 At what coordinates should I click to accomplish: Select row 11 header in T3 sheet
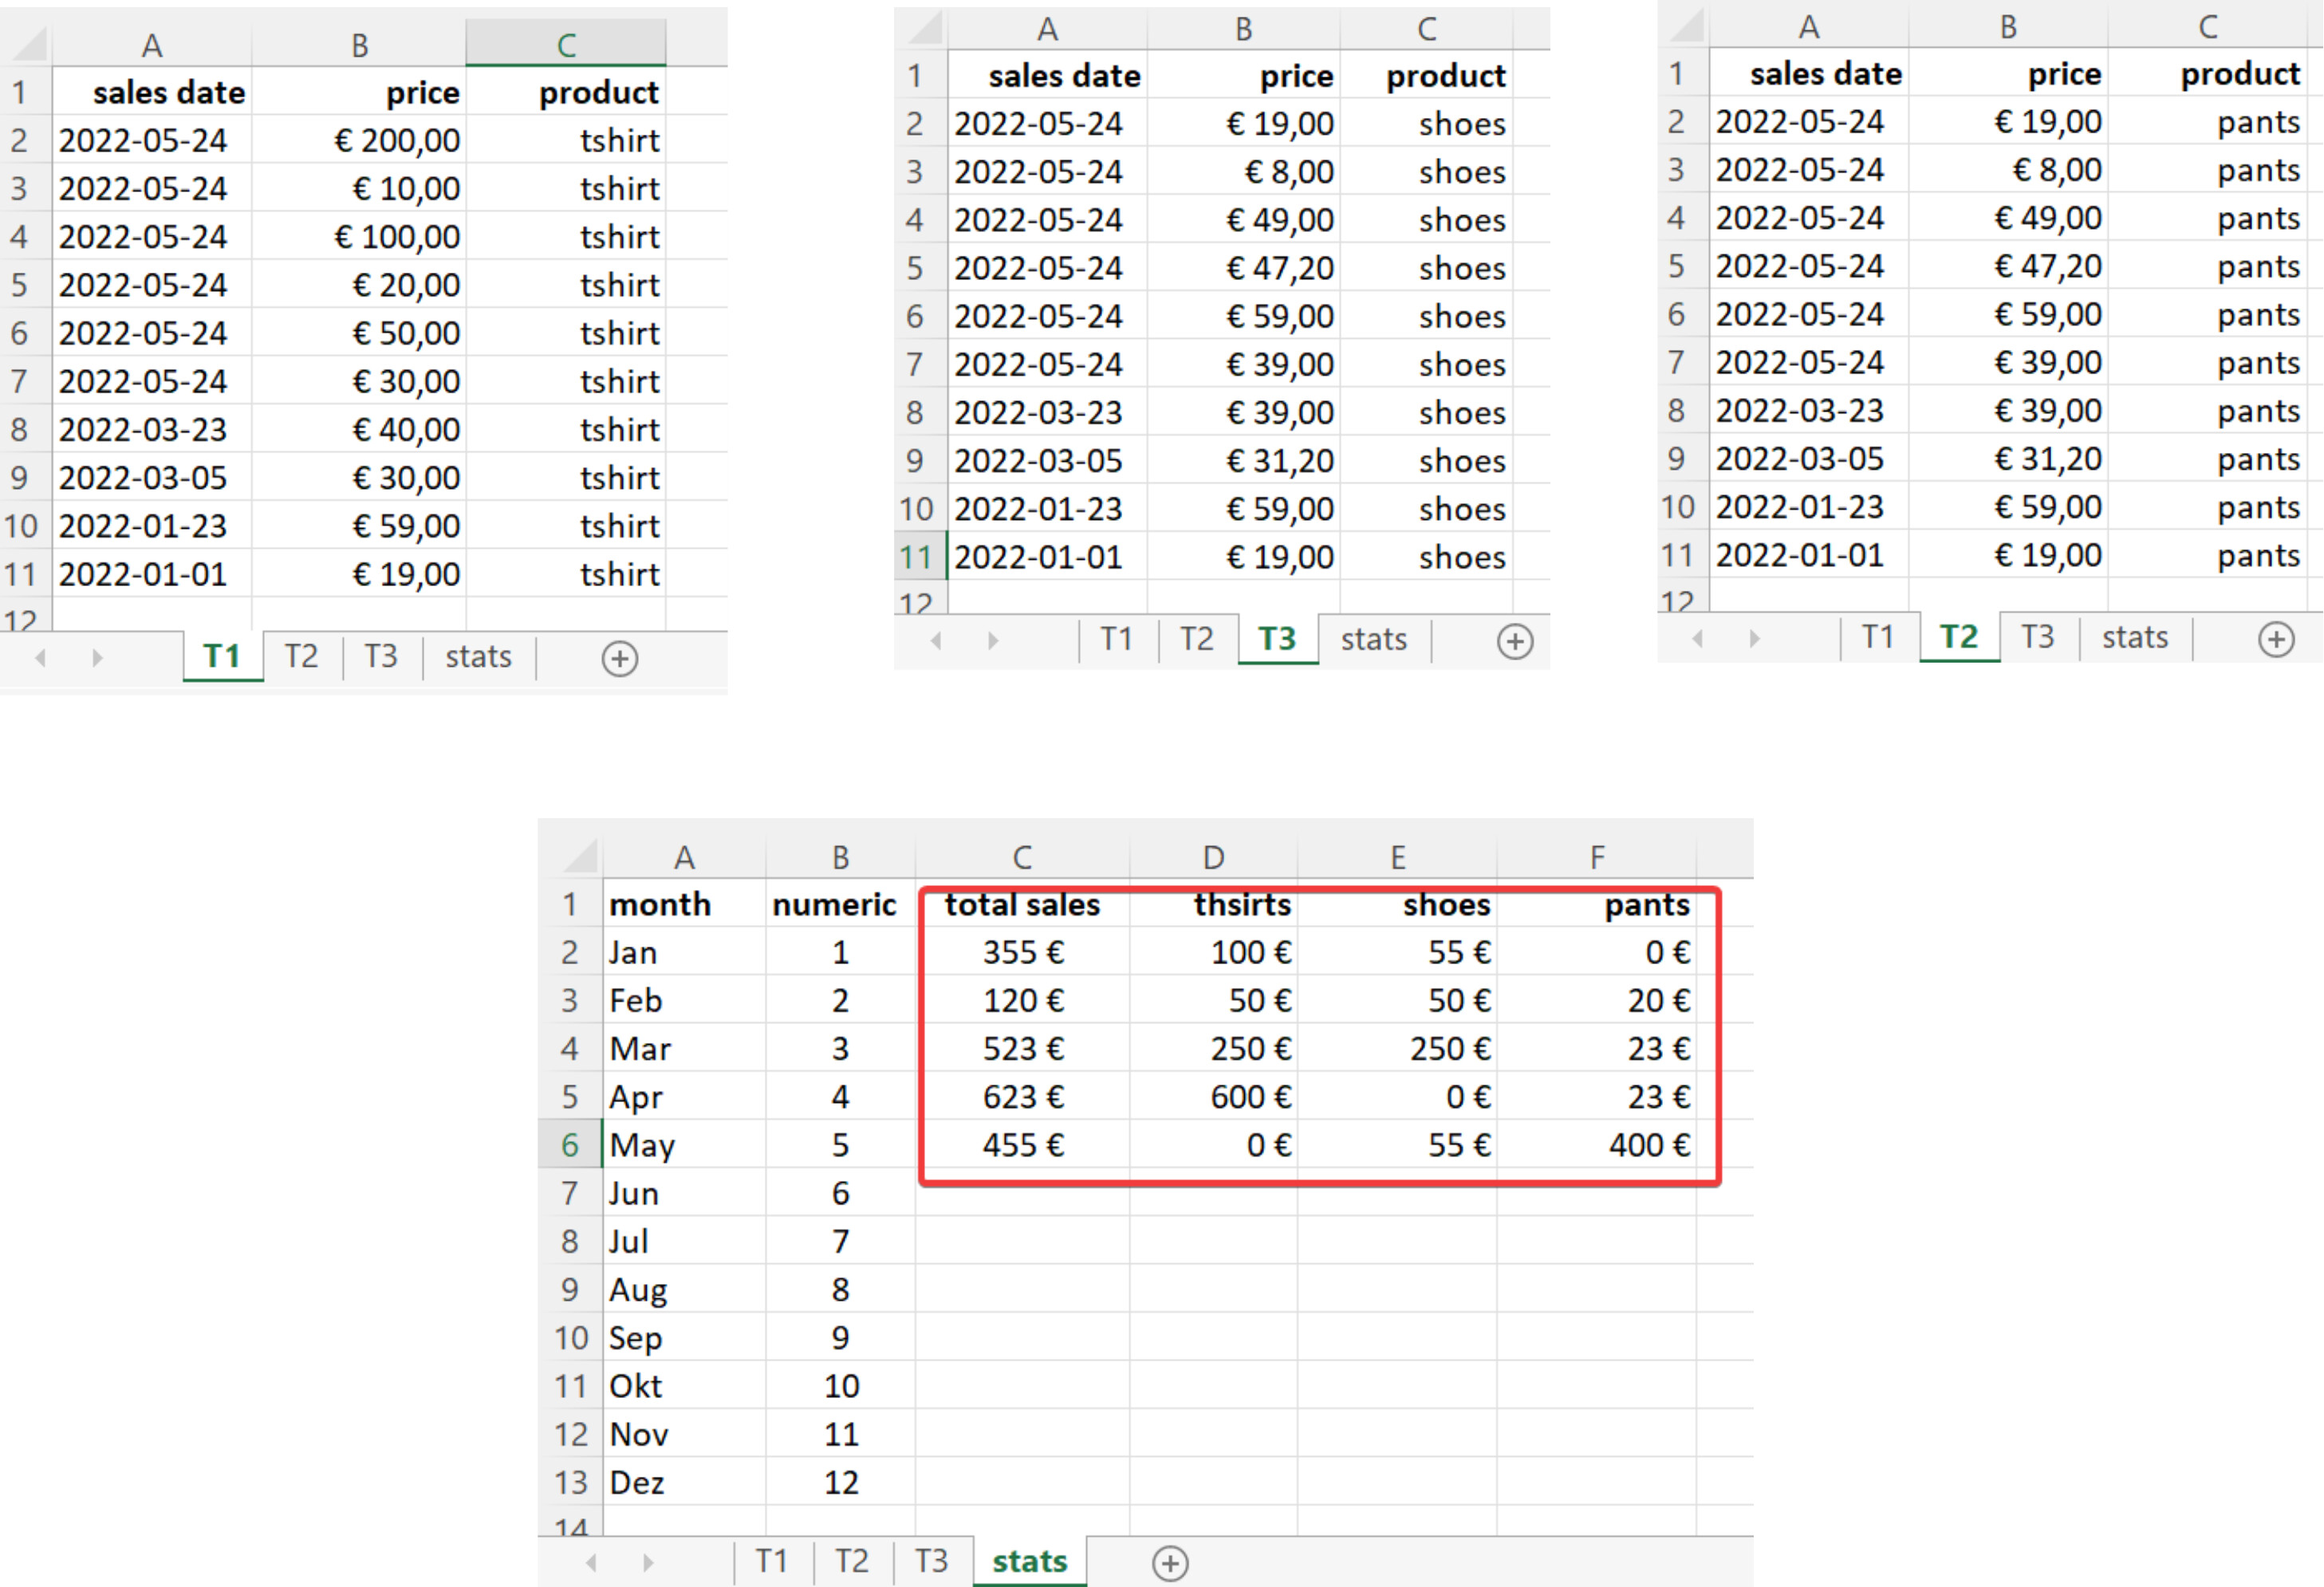pyautogui.click(x=915, y=557)
